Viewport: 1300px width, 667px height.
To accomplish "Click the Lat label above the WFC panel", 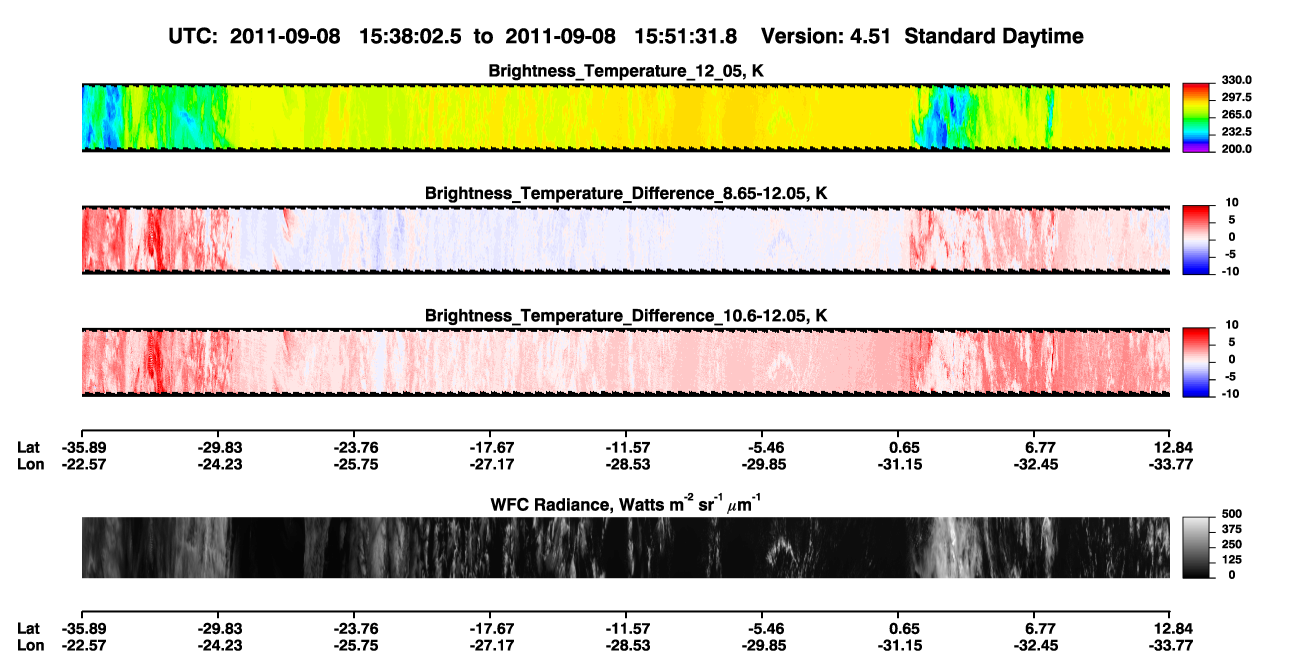I will pos(27,447).
